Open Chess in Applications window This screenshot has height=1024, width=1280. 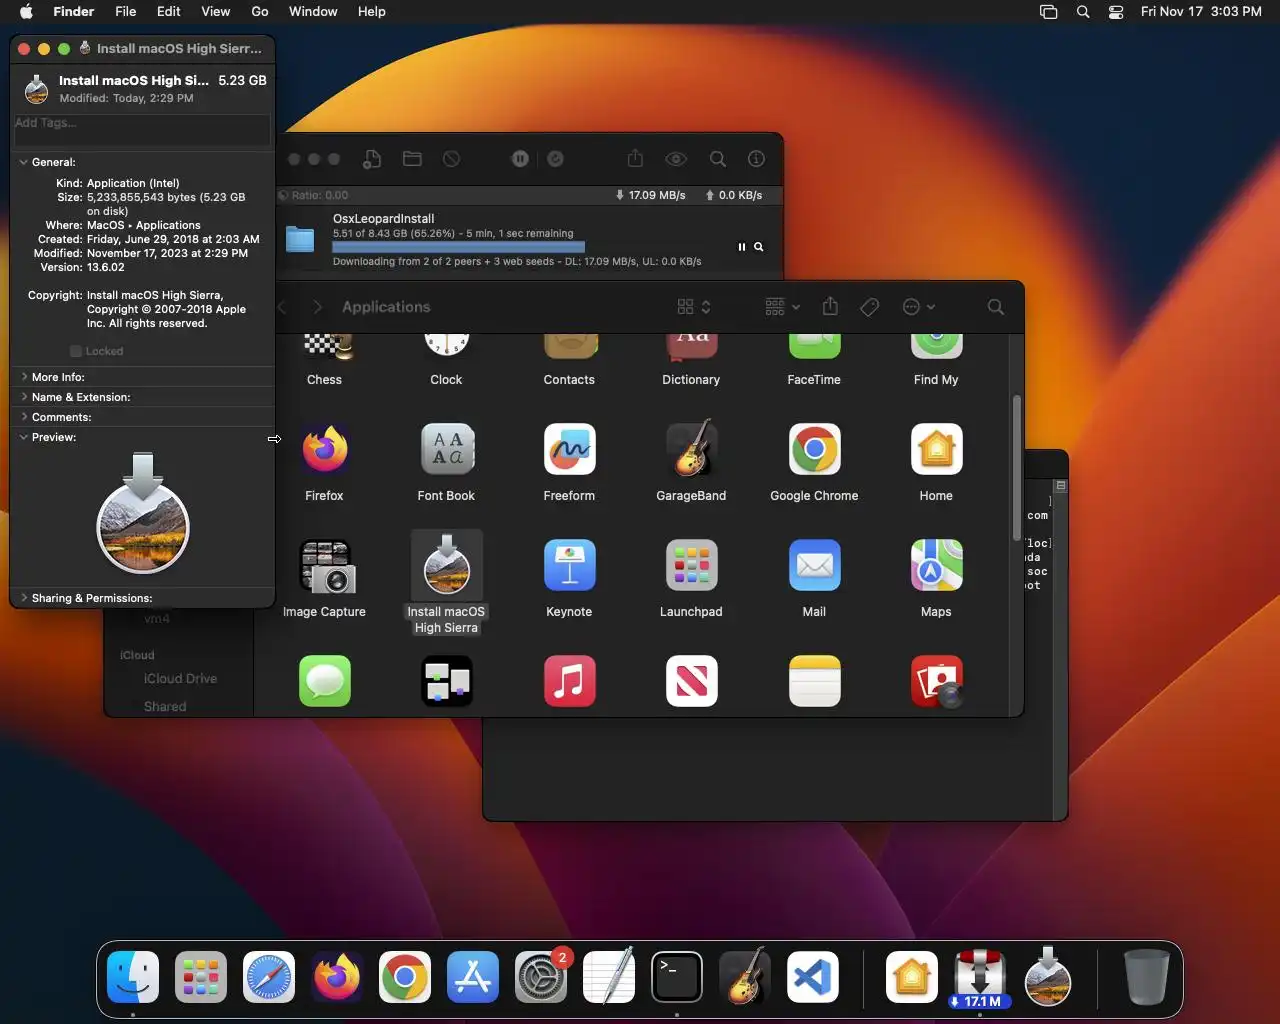click(325, 346)
